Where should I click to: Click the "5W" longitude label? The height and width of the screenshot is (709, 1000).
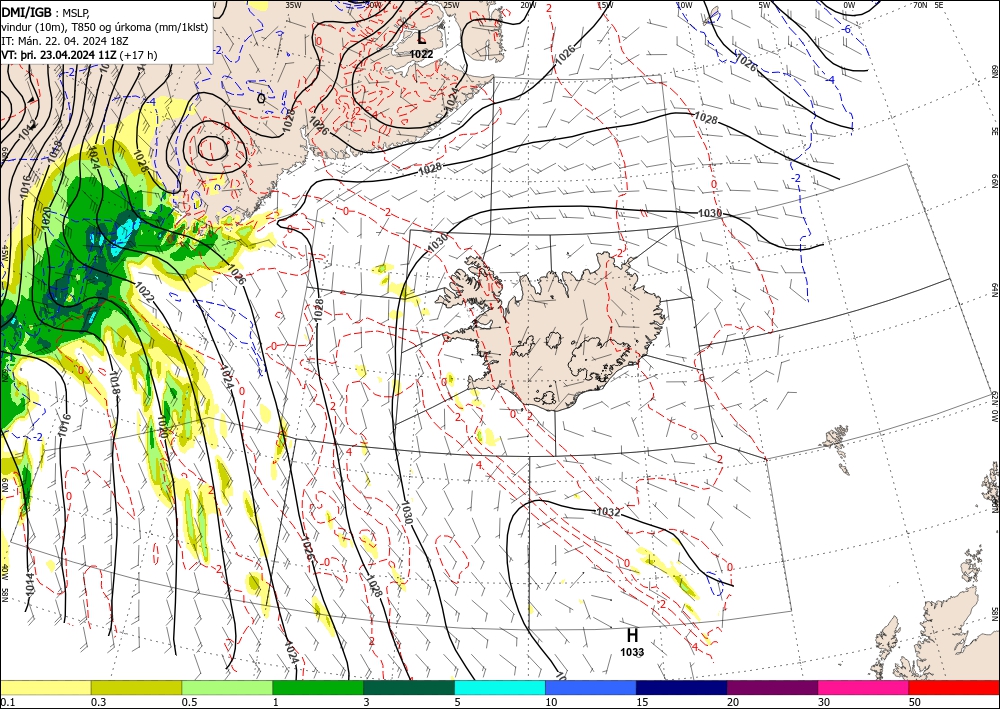764,5
